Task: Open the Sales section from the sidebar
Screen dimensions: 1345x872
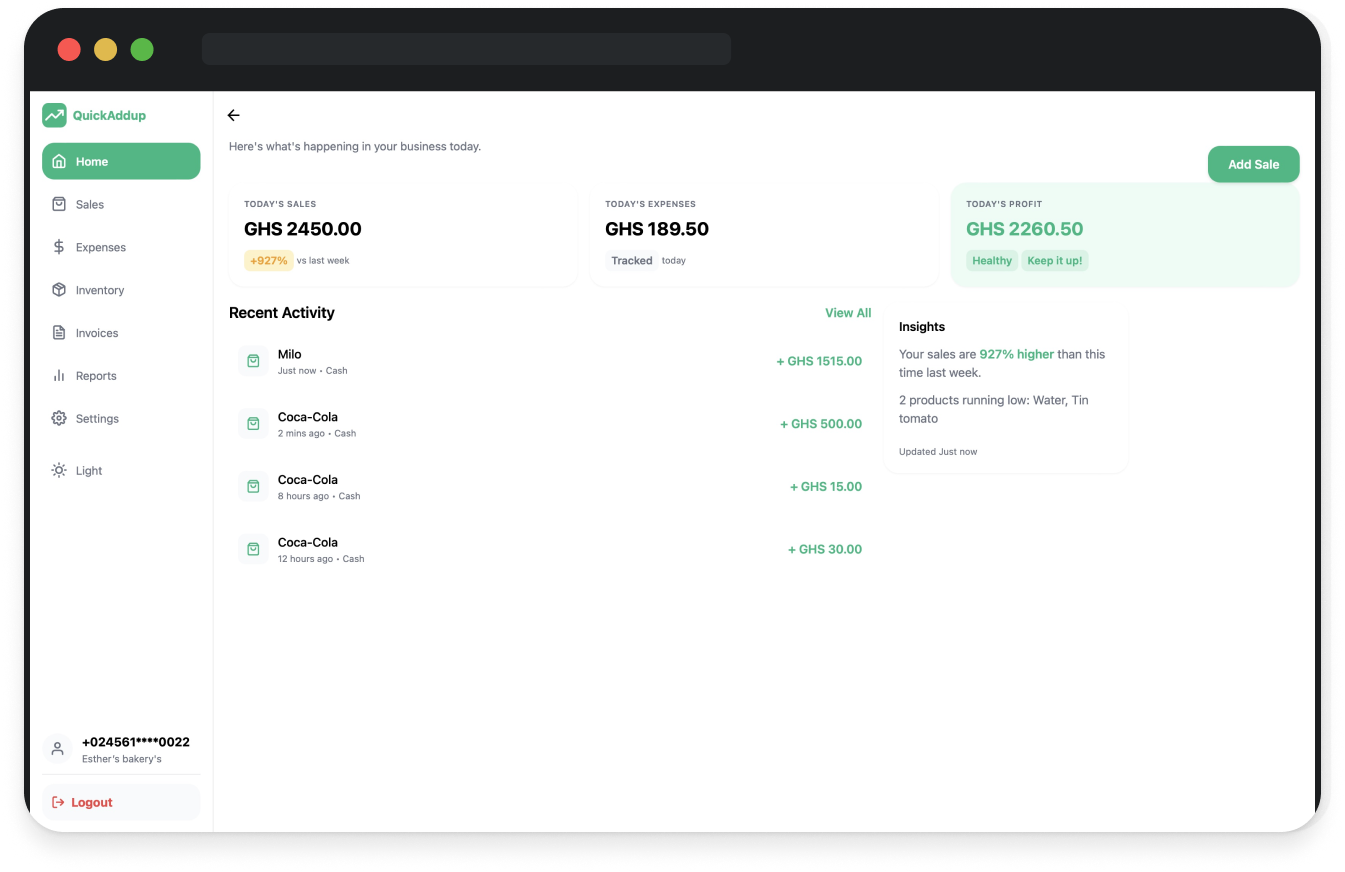Action: [91, 204]
